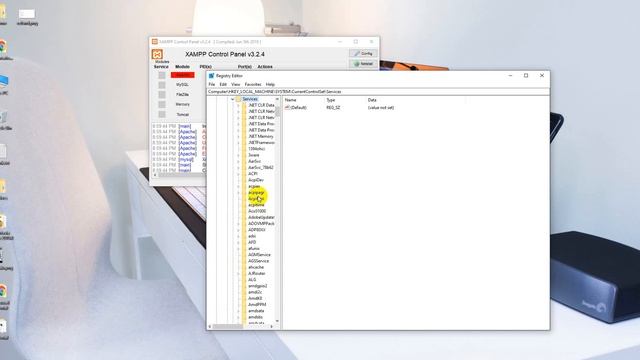This screenshot has width=640, height=360.
Task: Click the (value not set) data cell
Action: pyautogui.click(x=381, y=108)
